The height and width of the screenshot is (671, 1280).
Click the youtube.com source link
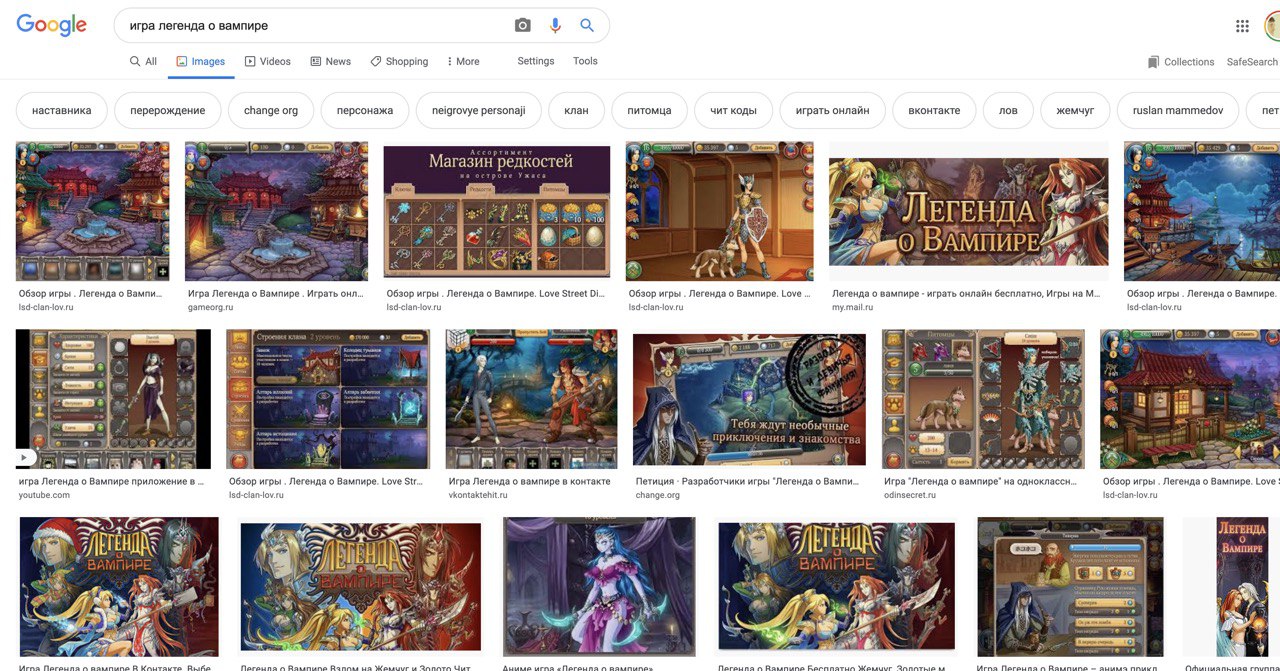point(44,495)
